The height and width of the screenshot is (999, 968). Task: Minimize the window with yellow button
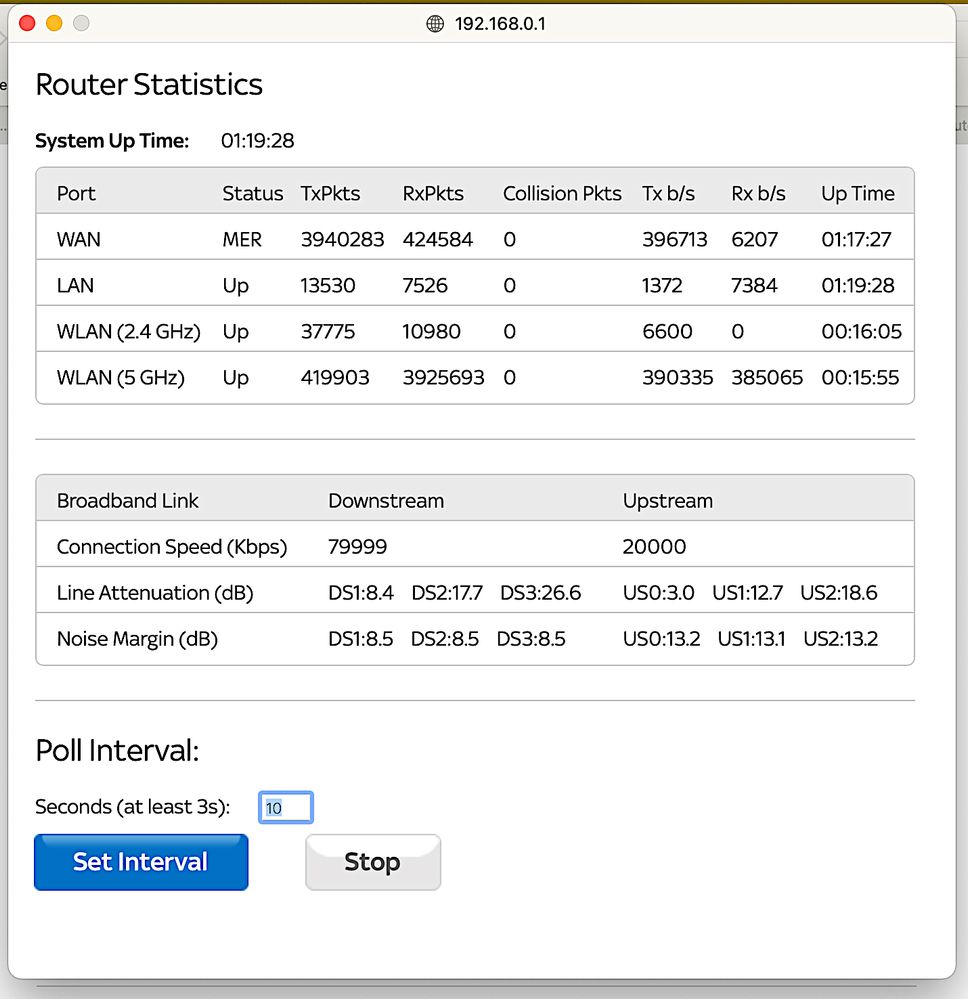pyautogui.click(x=54, y=23)
